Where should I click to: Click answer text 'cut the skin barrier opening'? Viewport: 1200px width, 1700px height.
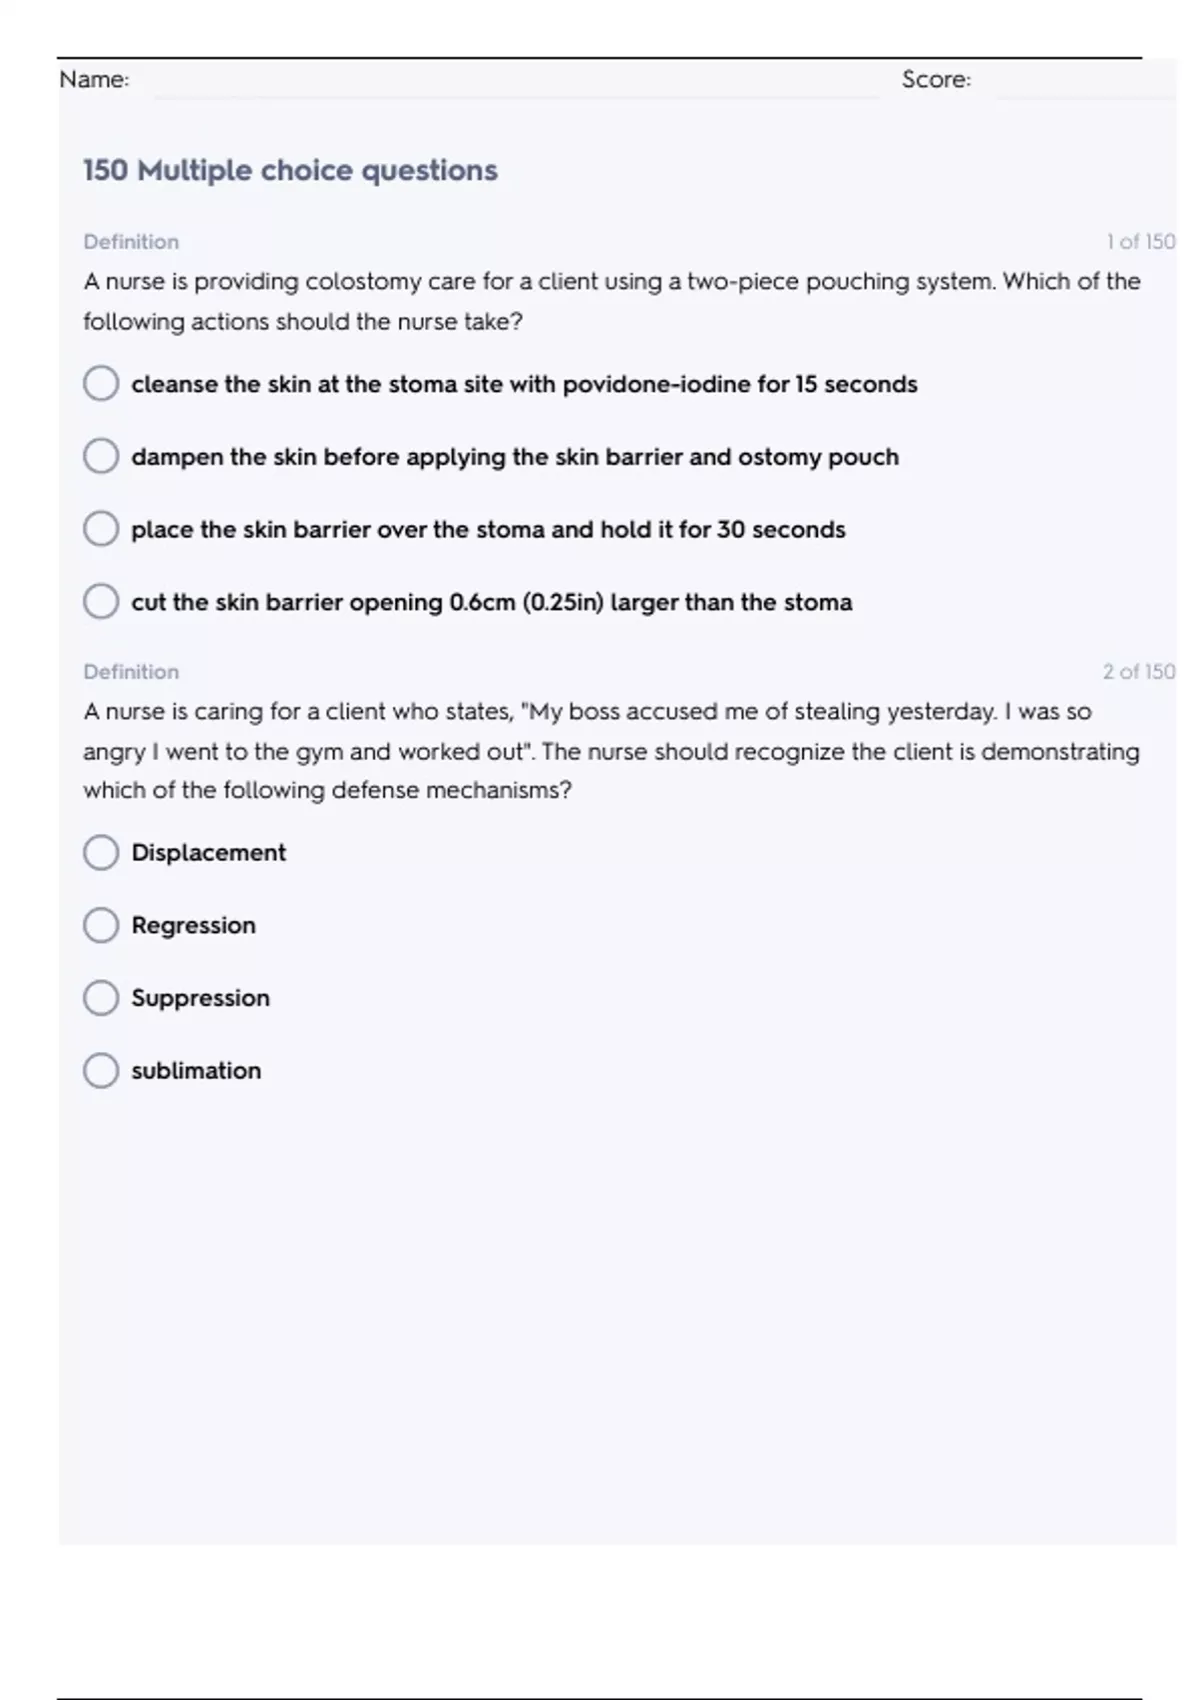click(491, 602)
